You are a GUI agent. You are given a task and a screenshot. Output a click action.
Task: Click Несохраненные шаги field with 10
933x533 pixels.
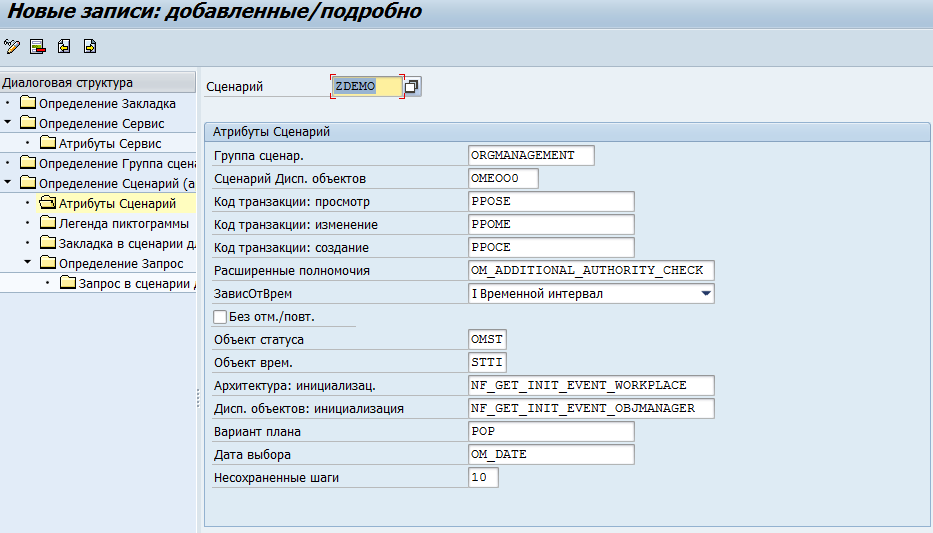click(483, 477)
